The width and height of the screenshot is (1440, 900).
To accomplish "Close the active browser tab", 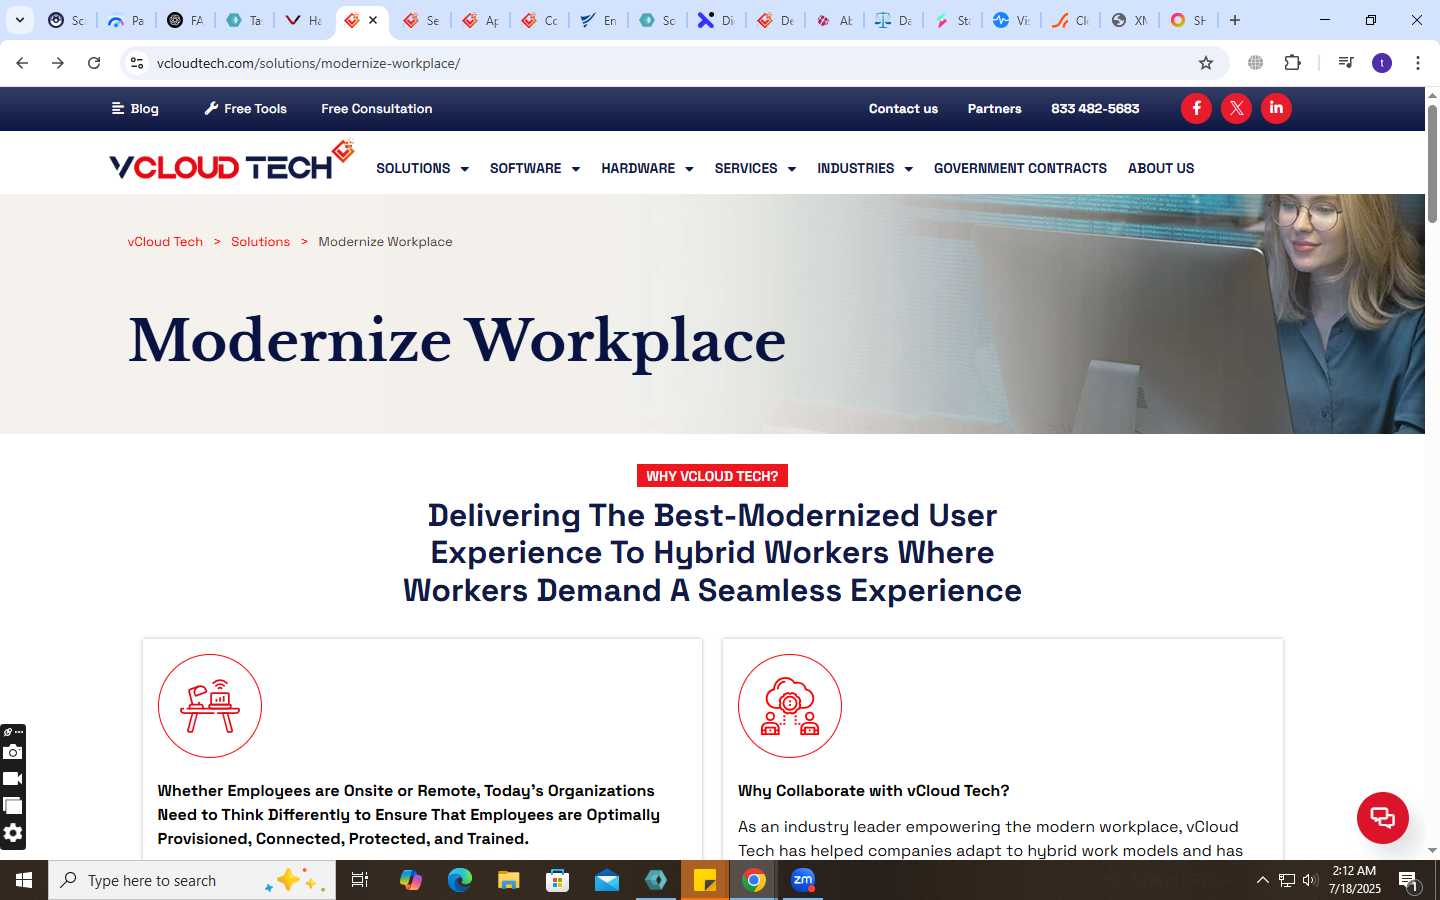I will click(373, 20).
